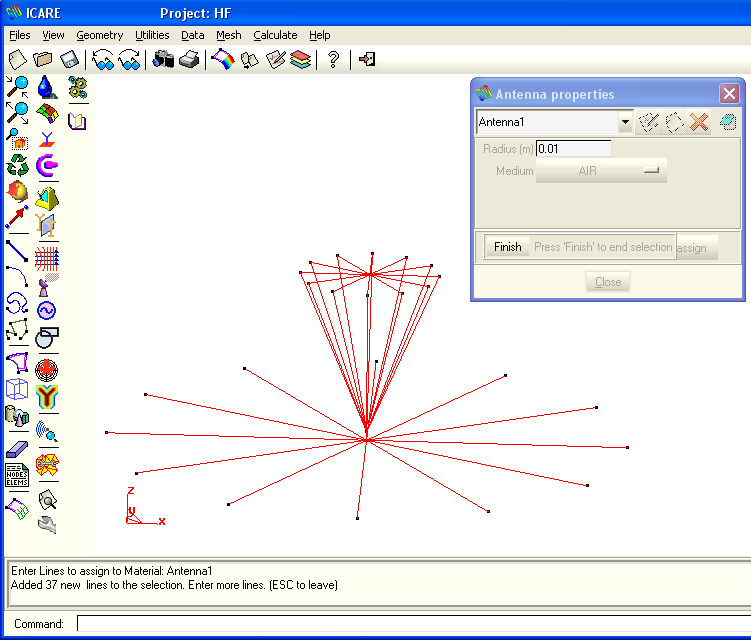Click the wrench over mesh icon
This screenshot has height=640, width=751.
(x=47, y=465)
